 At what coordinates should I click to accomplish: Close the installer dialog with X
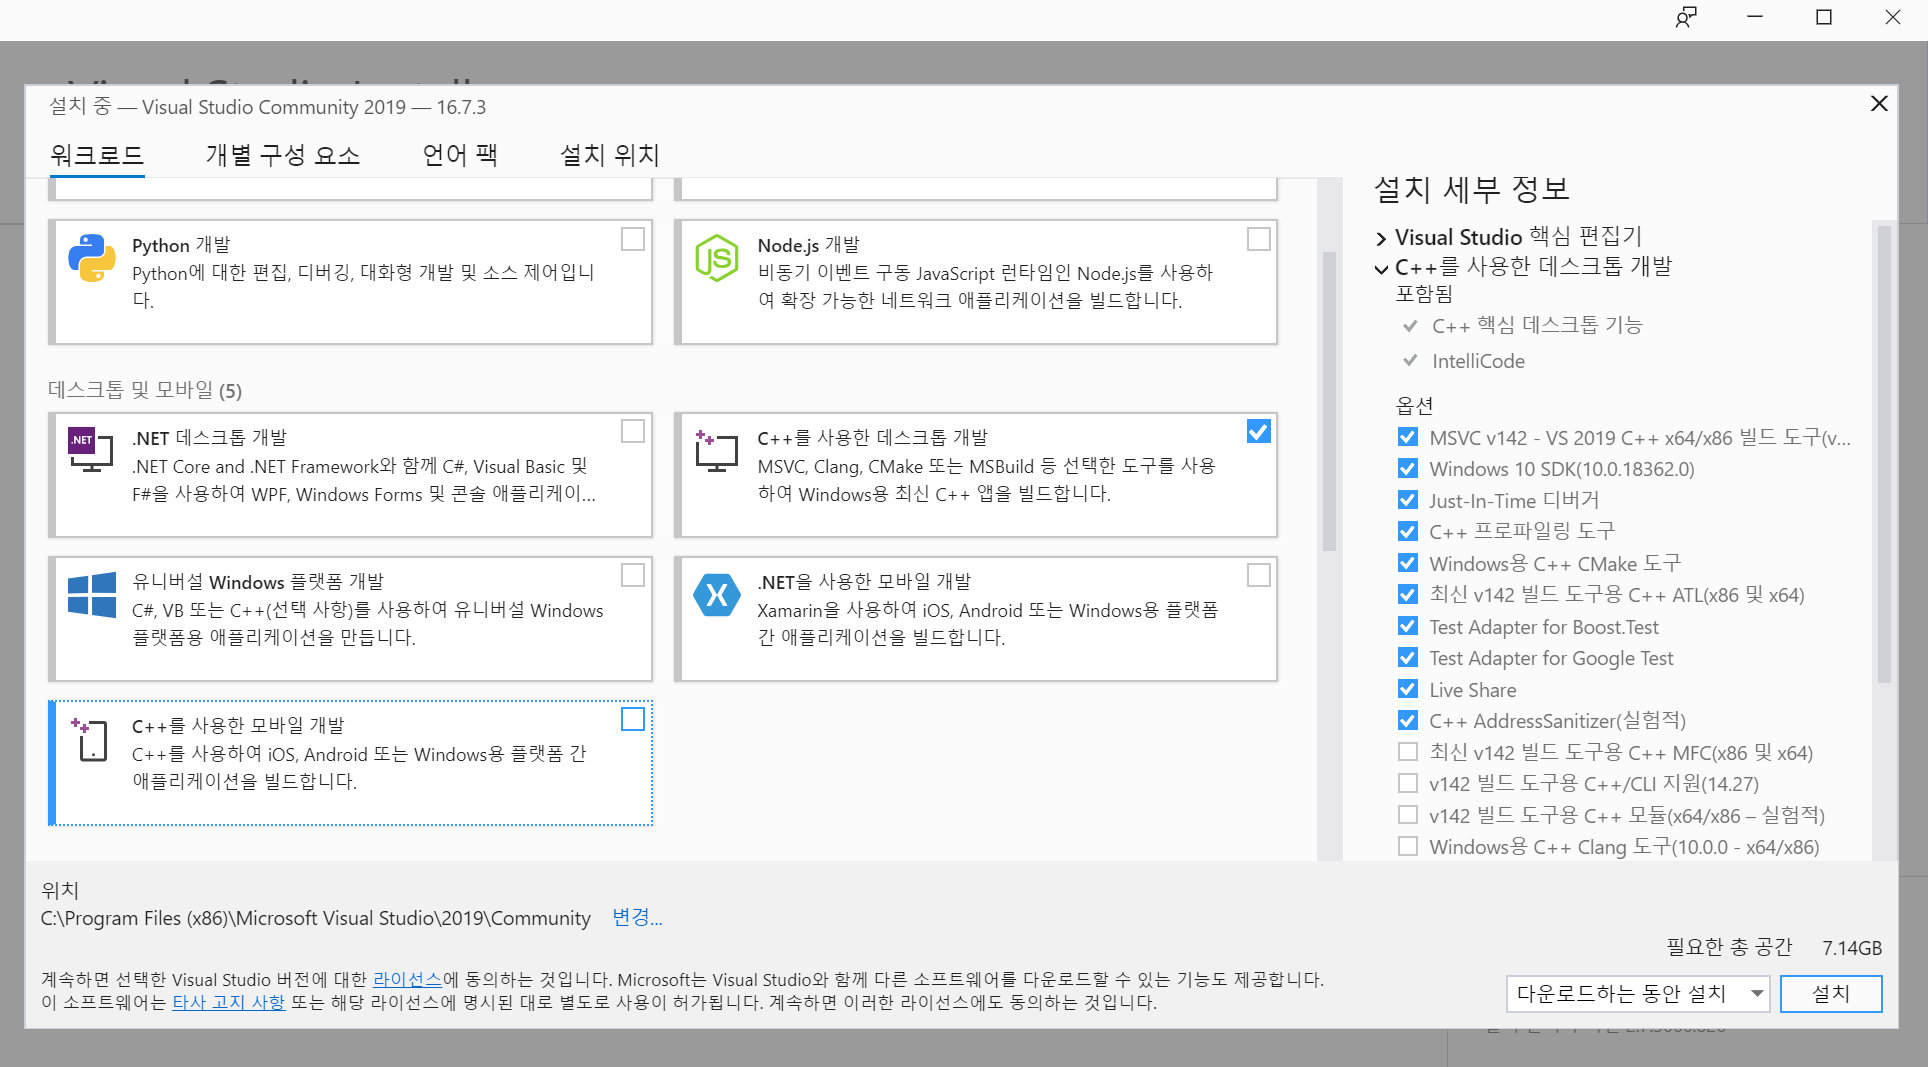coord(1879,104)
